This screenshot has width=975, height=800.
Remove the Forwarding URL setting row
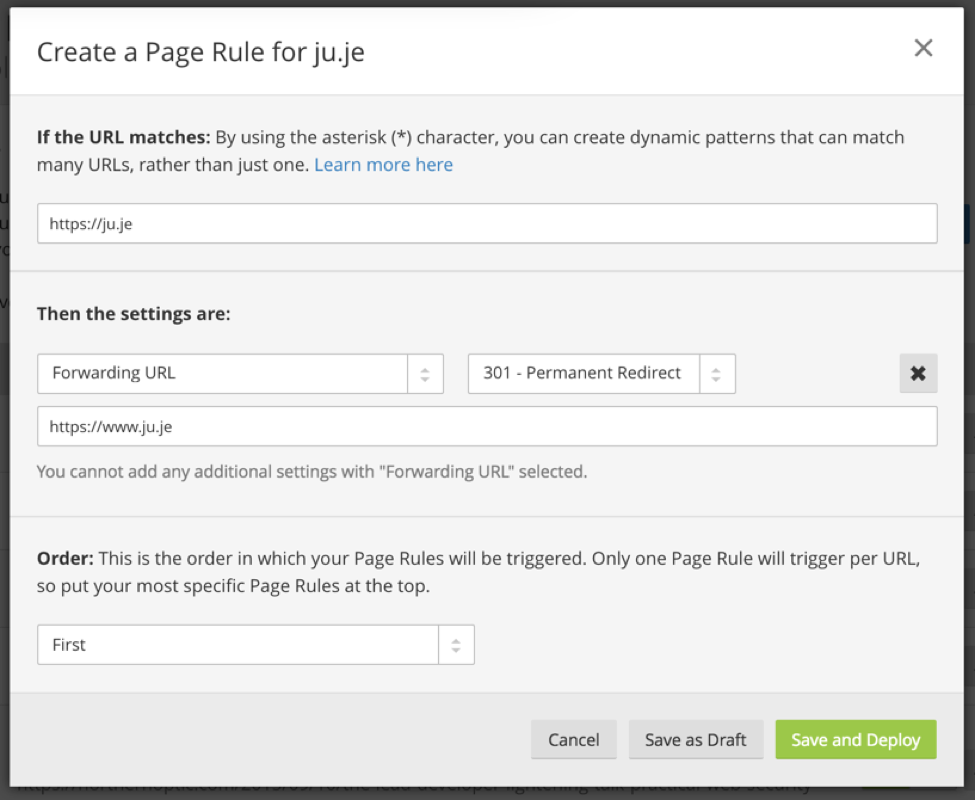918,374
